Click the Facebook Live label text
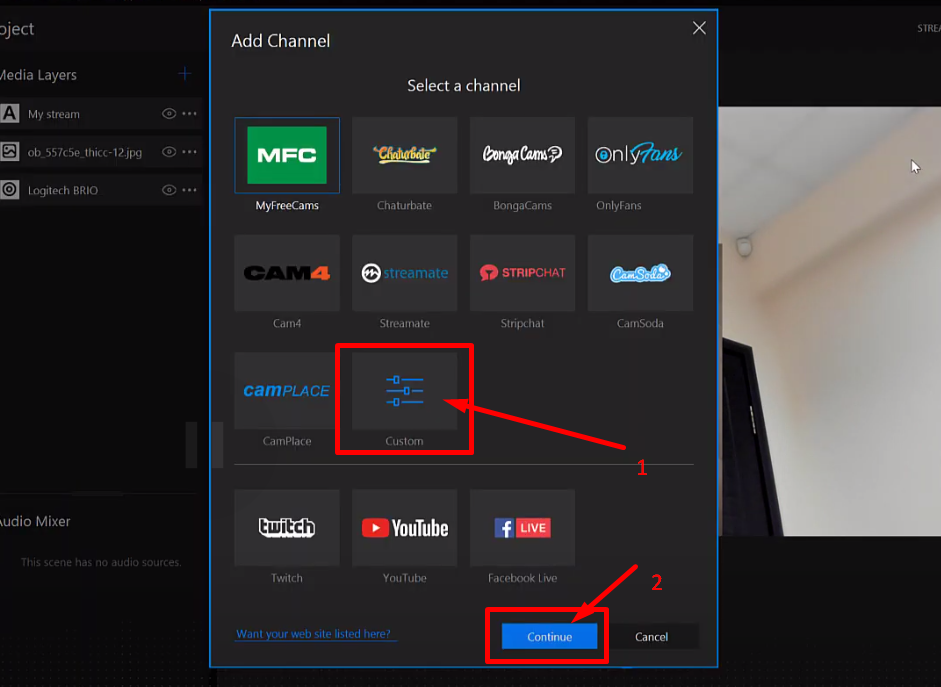 (x=522, y=578)
